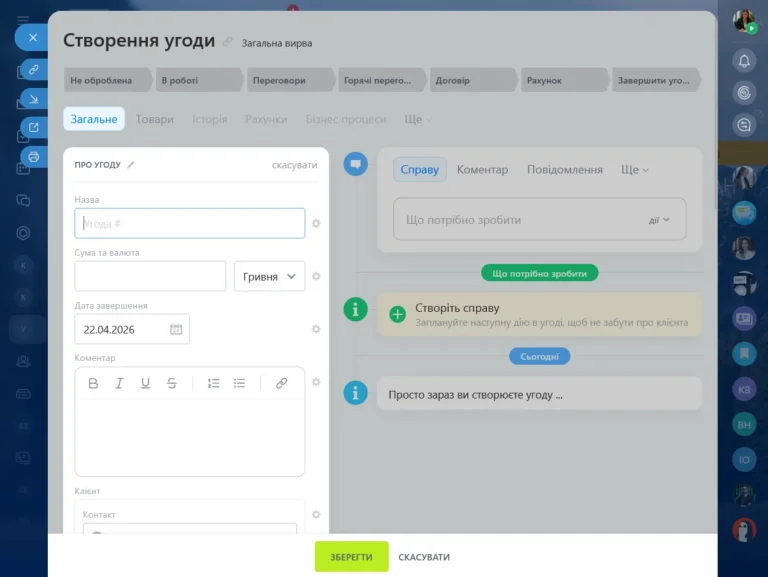The height and width of the screenshot is (577, 768).
Task: Click the Створіть справу card
Action: 539,314
